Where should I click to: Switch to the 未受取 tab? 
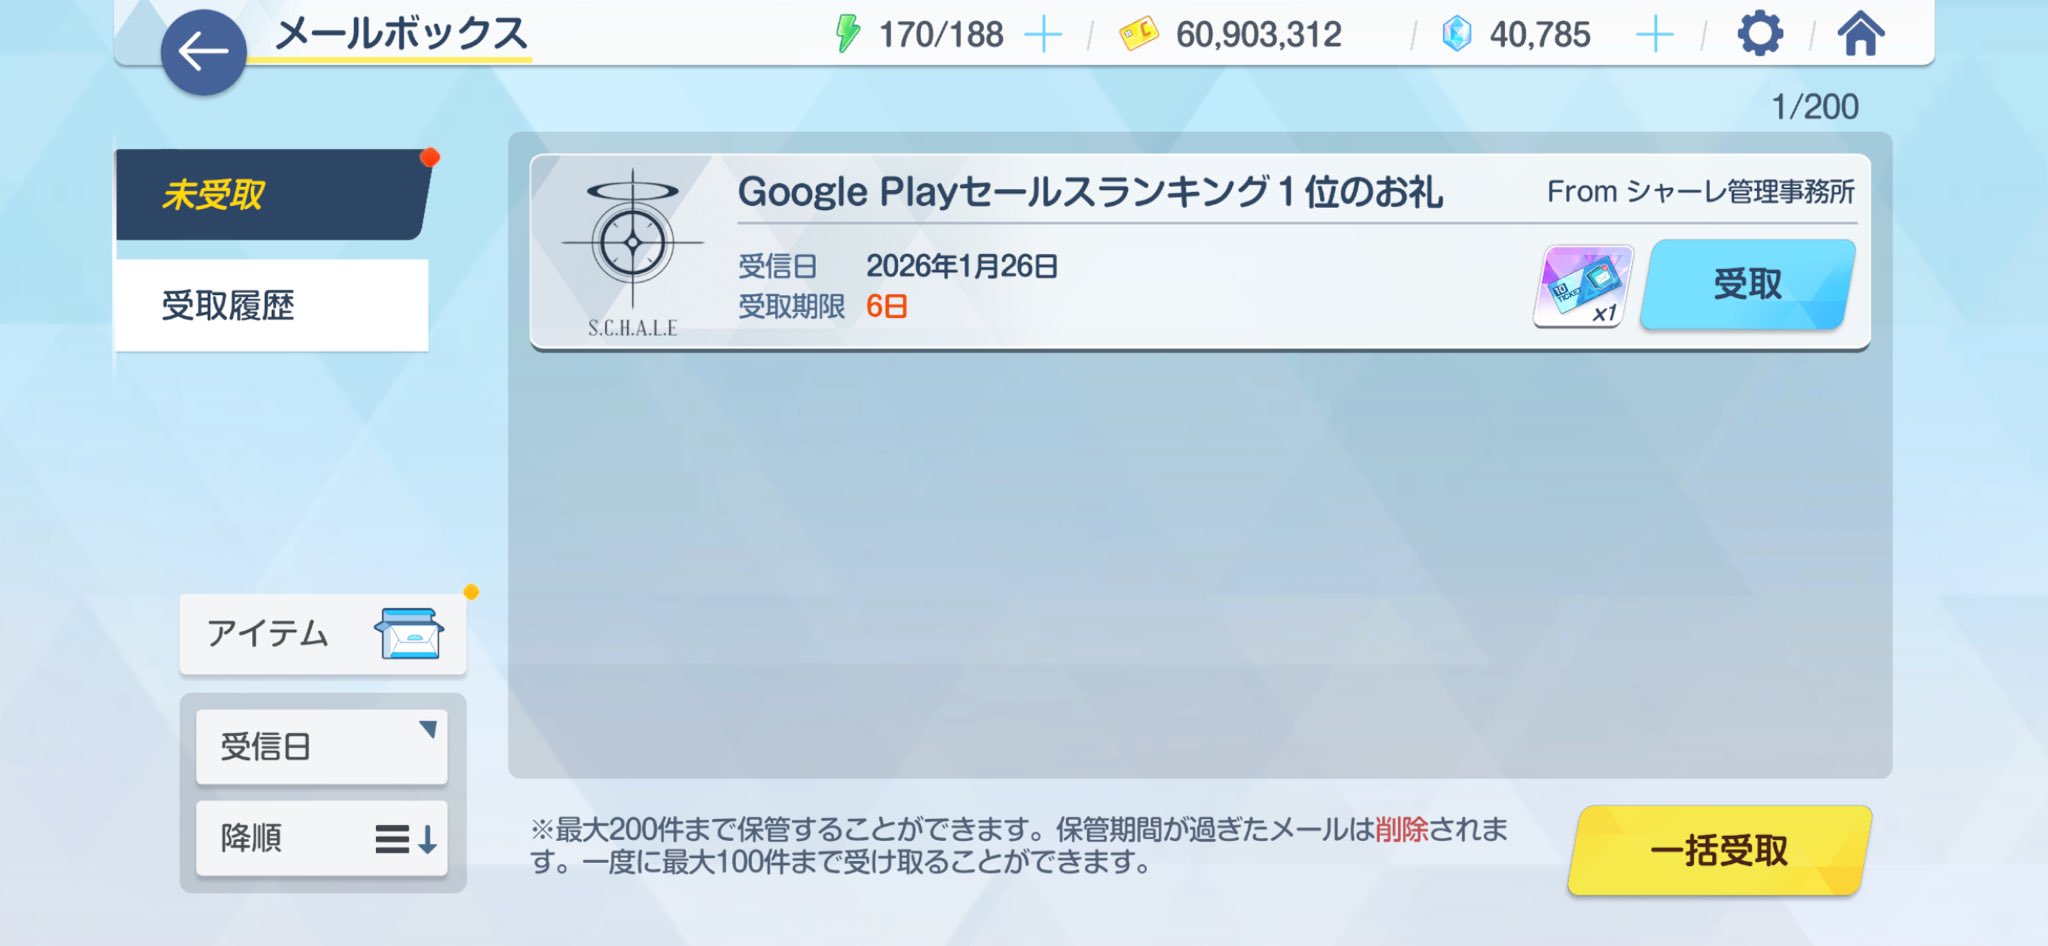click(272, 195)
